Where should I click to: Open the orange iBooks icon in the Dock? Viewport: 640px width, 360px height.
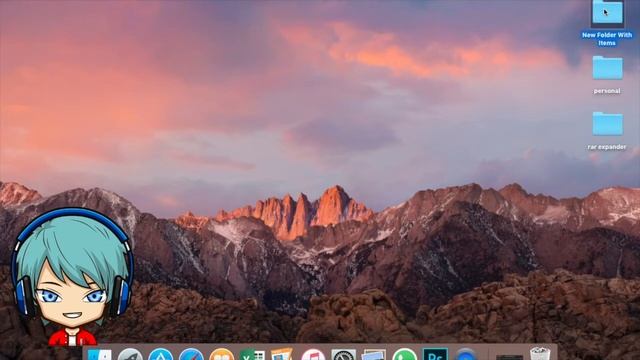click(222, 354)
